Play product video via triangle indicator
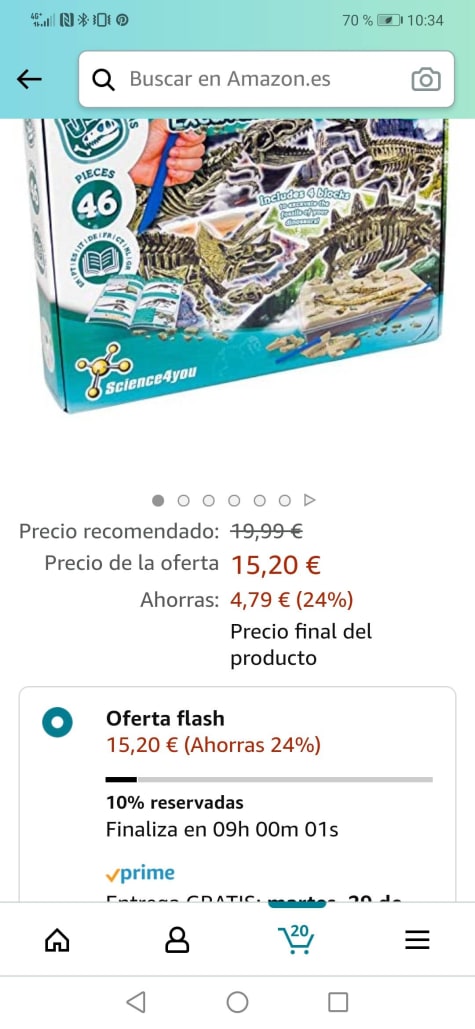The image size is (475, 1029). [310, 501]
